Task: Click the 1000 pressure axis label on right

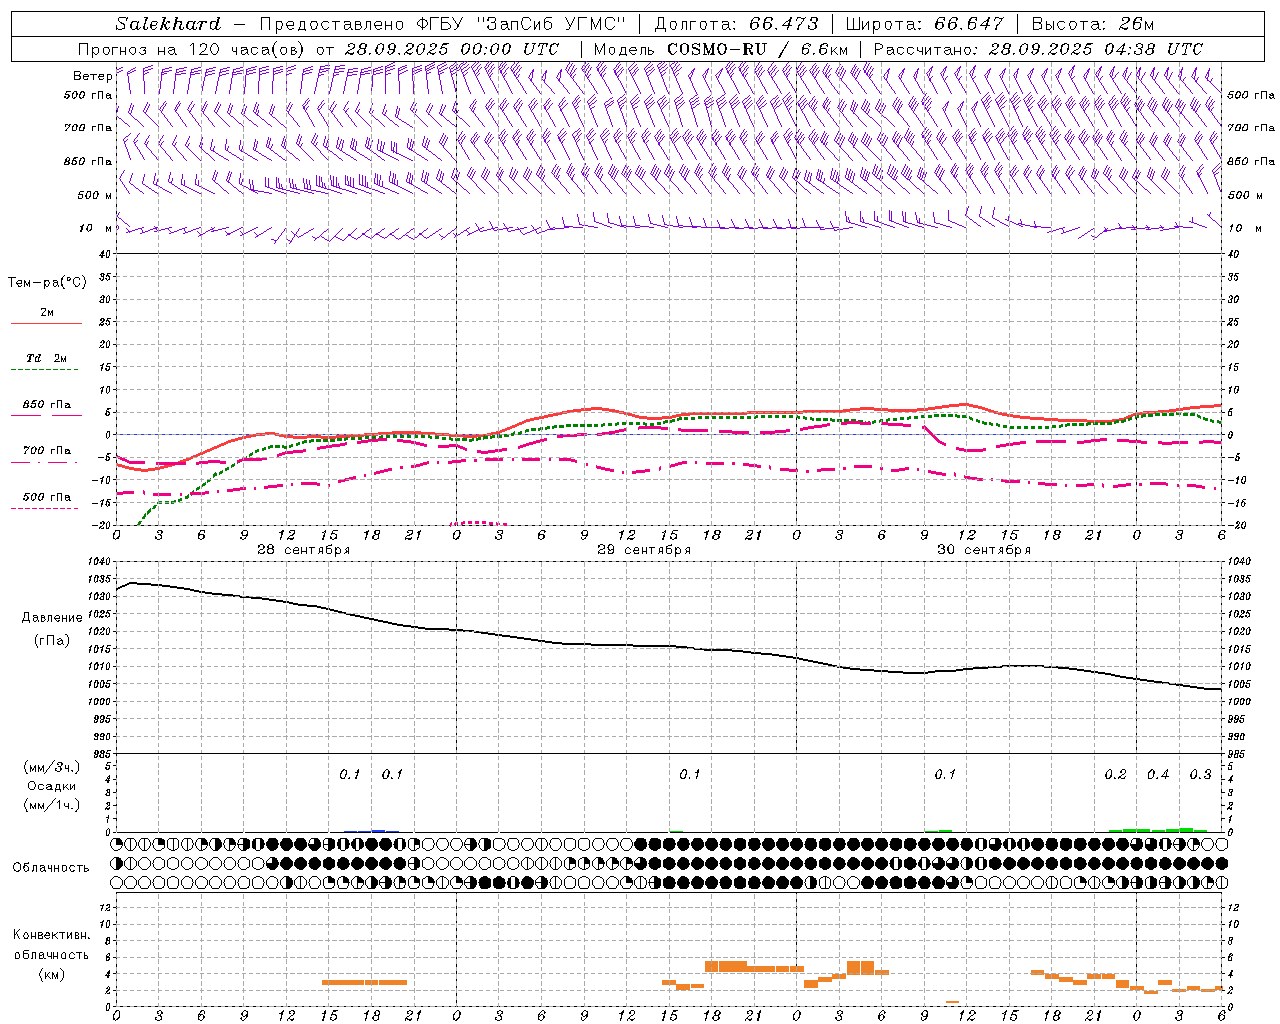Action: point(1239,702)
